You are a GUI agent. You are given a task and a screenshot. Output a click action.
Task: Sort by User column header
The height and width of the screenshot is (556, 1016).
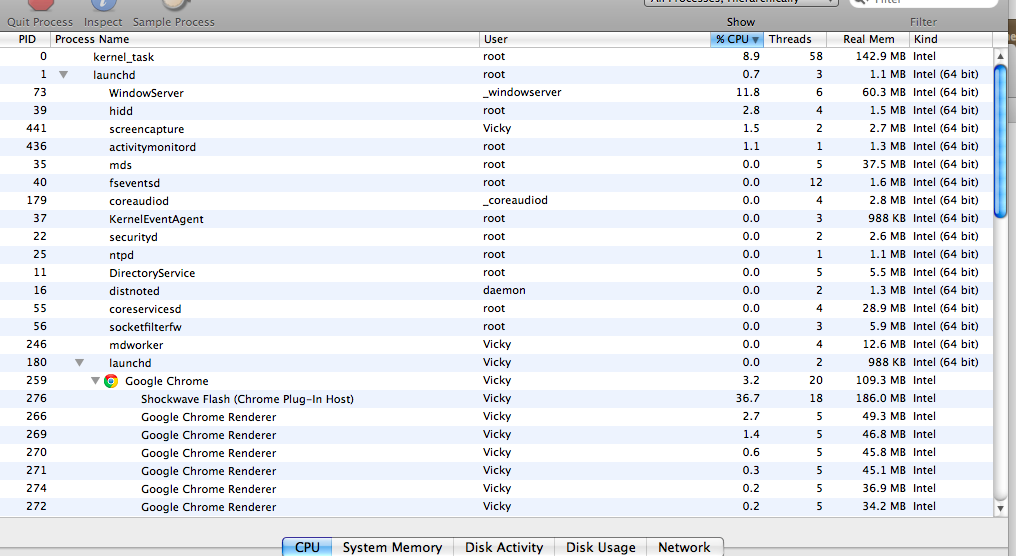[595, 39]
